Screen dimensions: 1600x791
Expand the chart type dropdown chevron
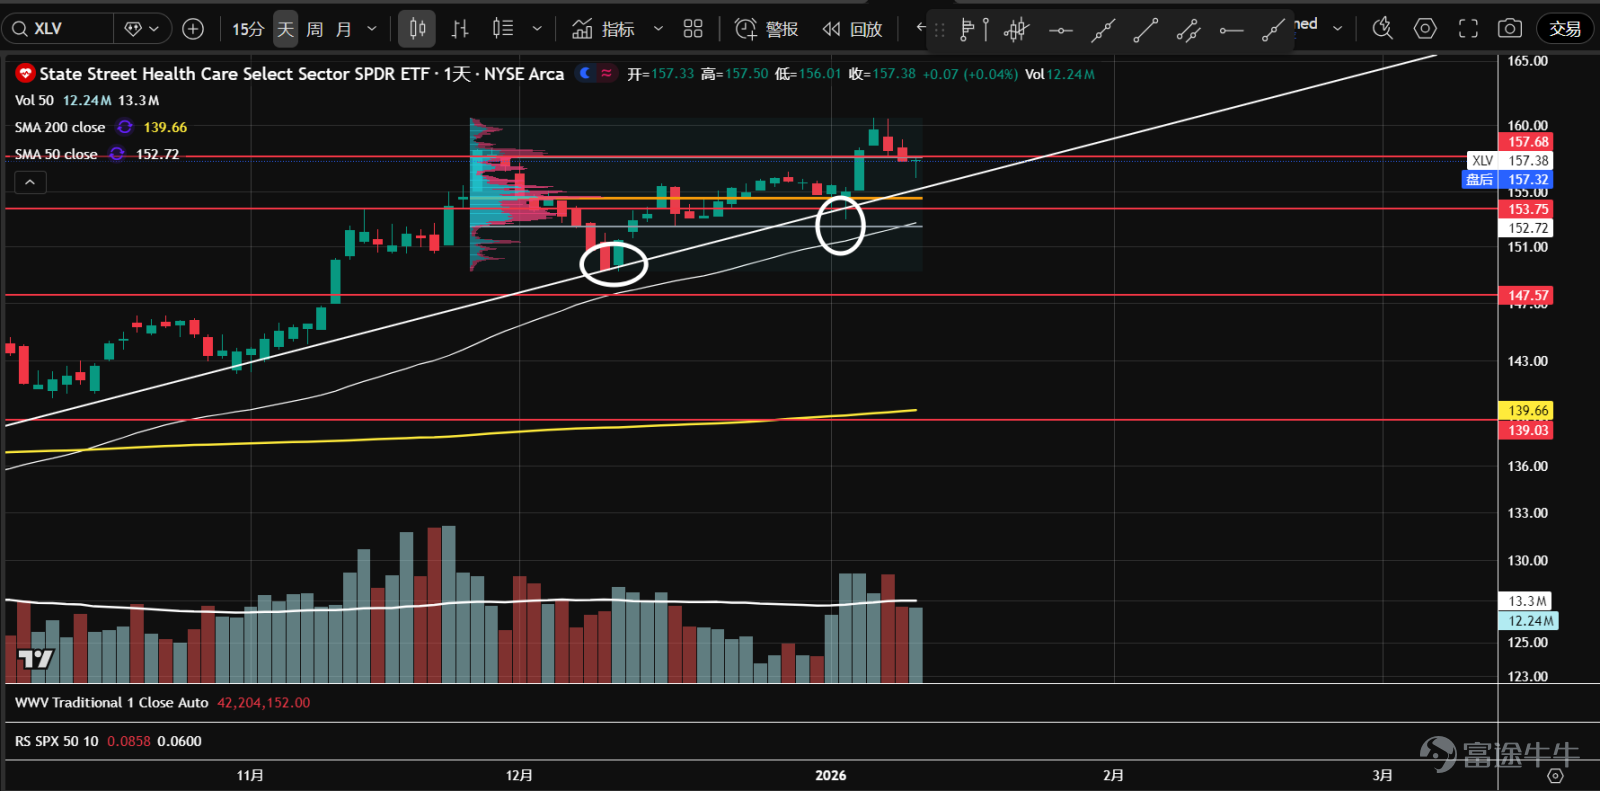click(537, 29)
